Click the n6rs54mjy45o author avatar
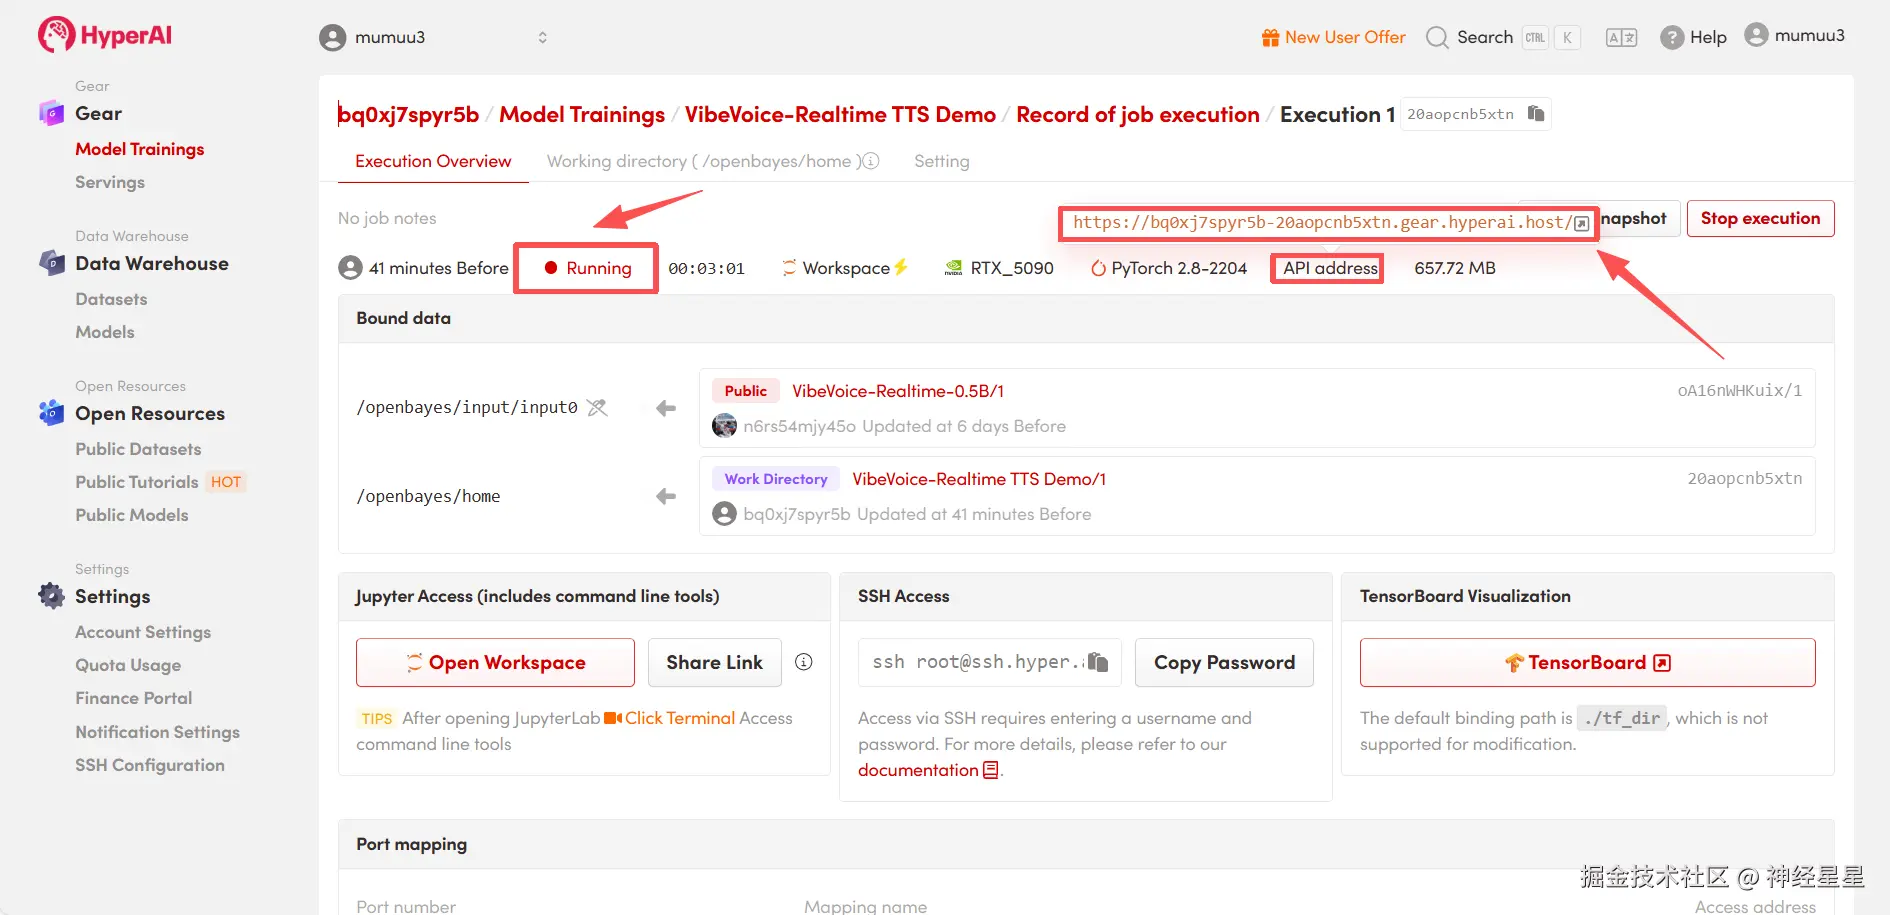Screen dimensions: 1890x915 [x=724, y=426]
